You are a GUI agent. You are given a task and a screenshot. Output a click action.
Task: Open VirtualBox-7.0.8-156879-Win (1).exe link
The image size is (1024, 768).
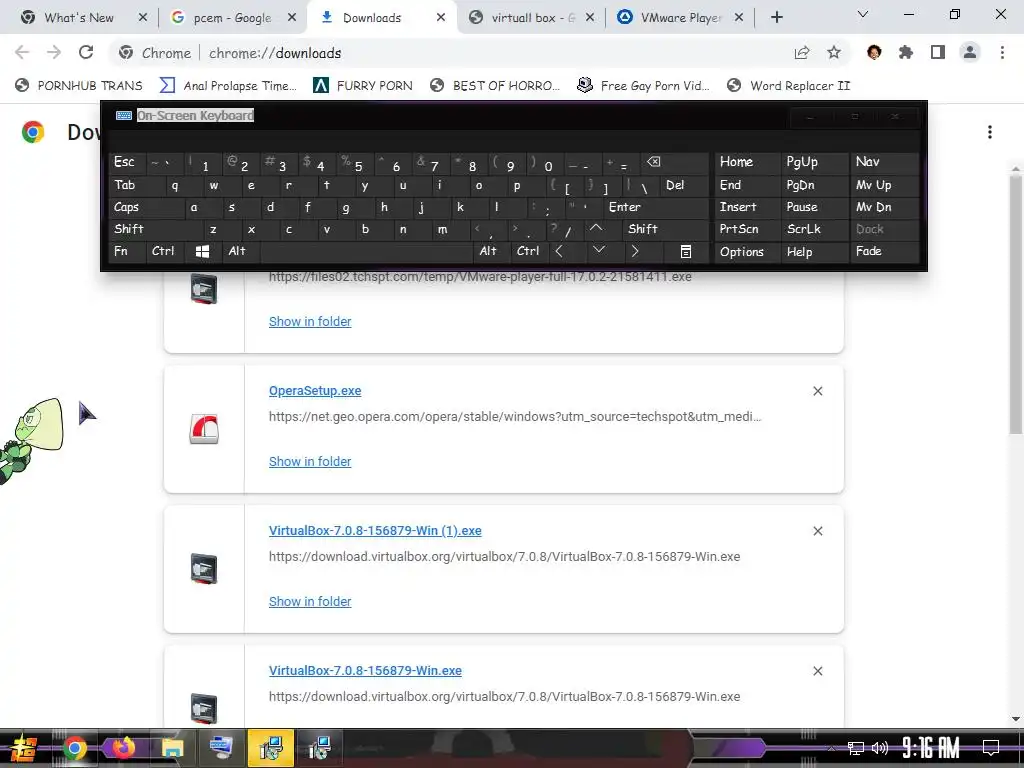tap(375, 531)
